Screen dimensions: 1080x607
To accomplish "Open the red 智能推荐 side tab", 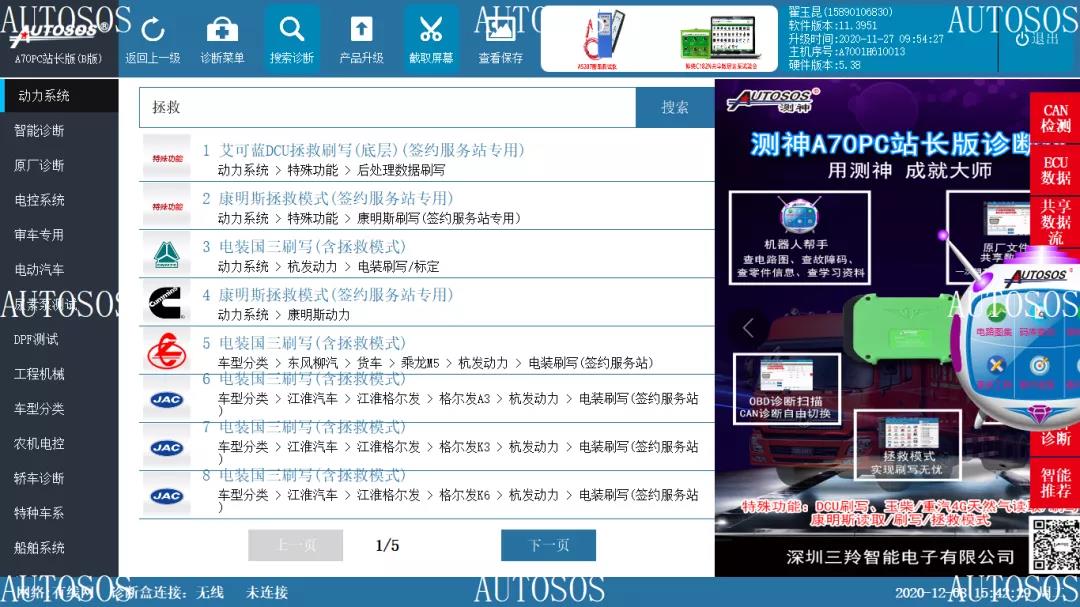I will [x=1055, y=483].
